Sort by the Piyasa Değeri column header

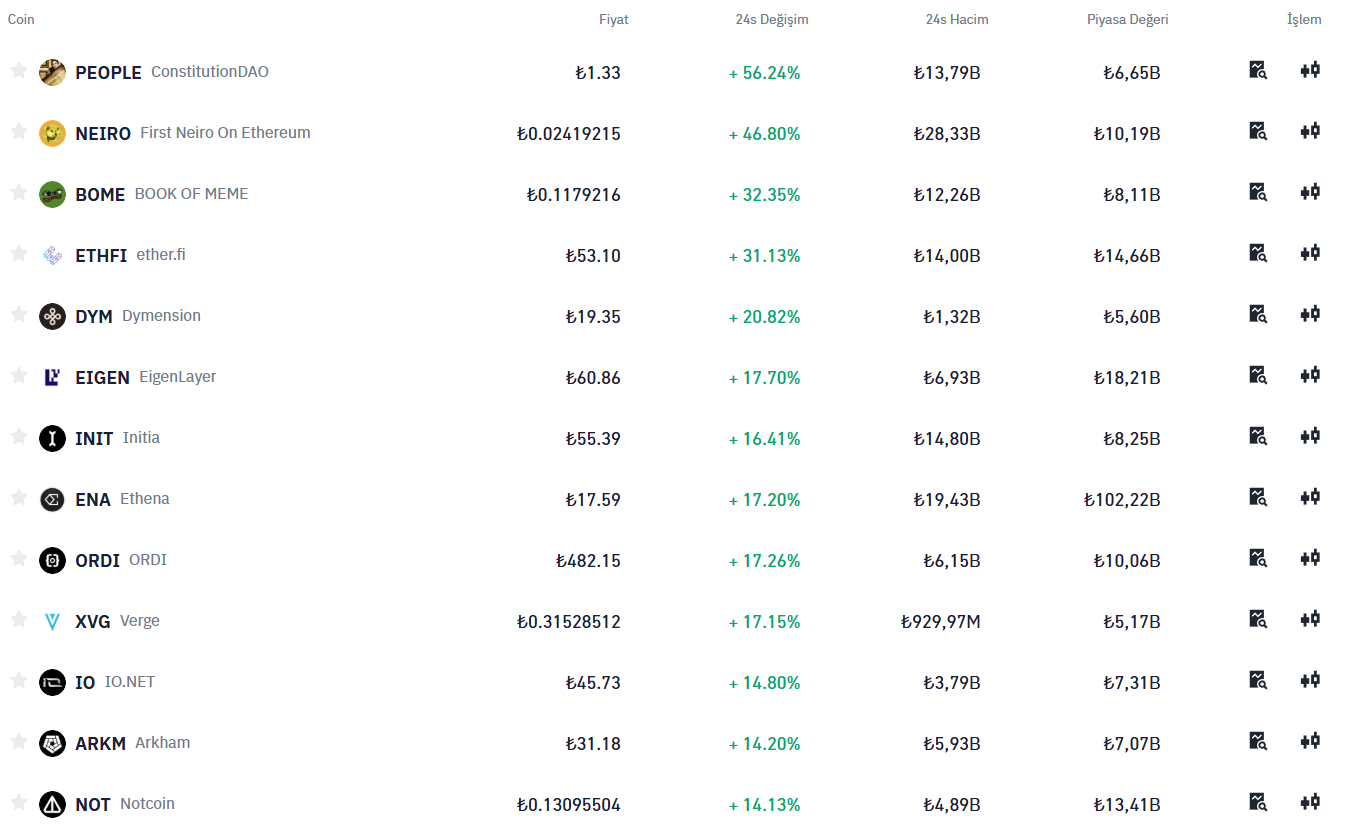click(x=1127, y=20)
